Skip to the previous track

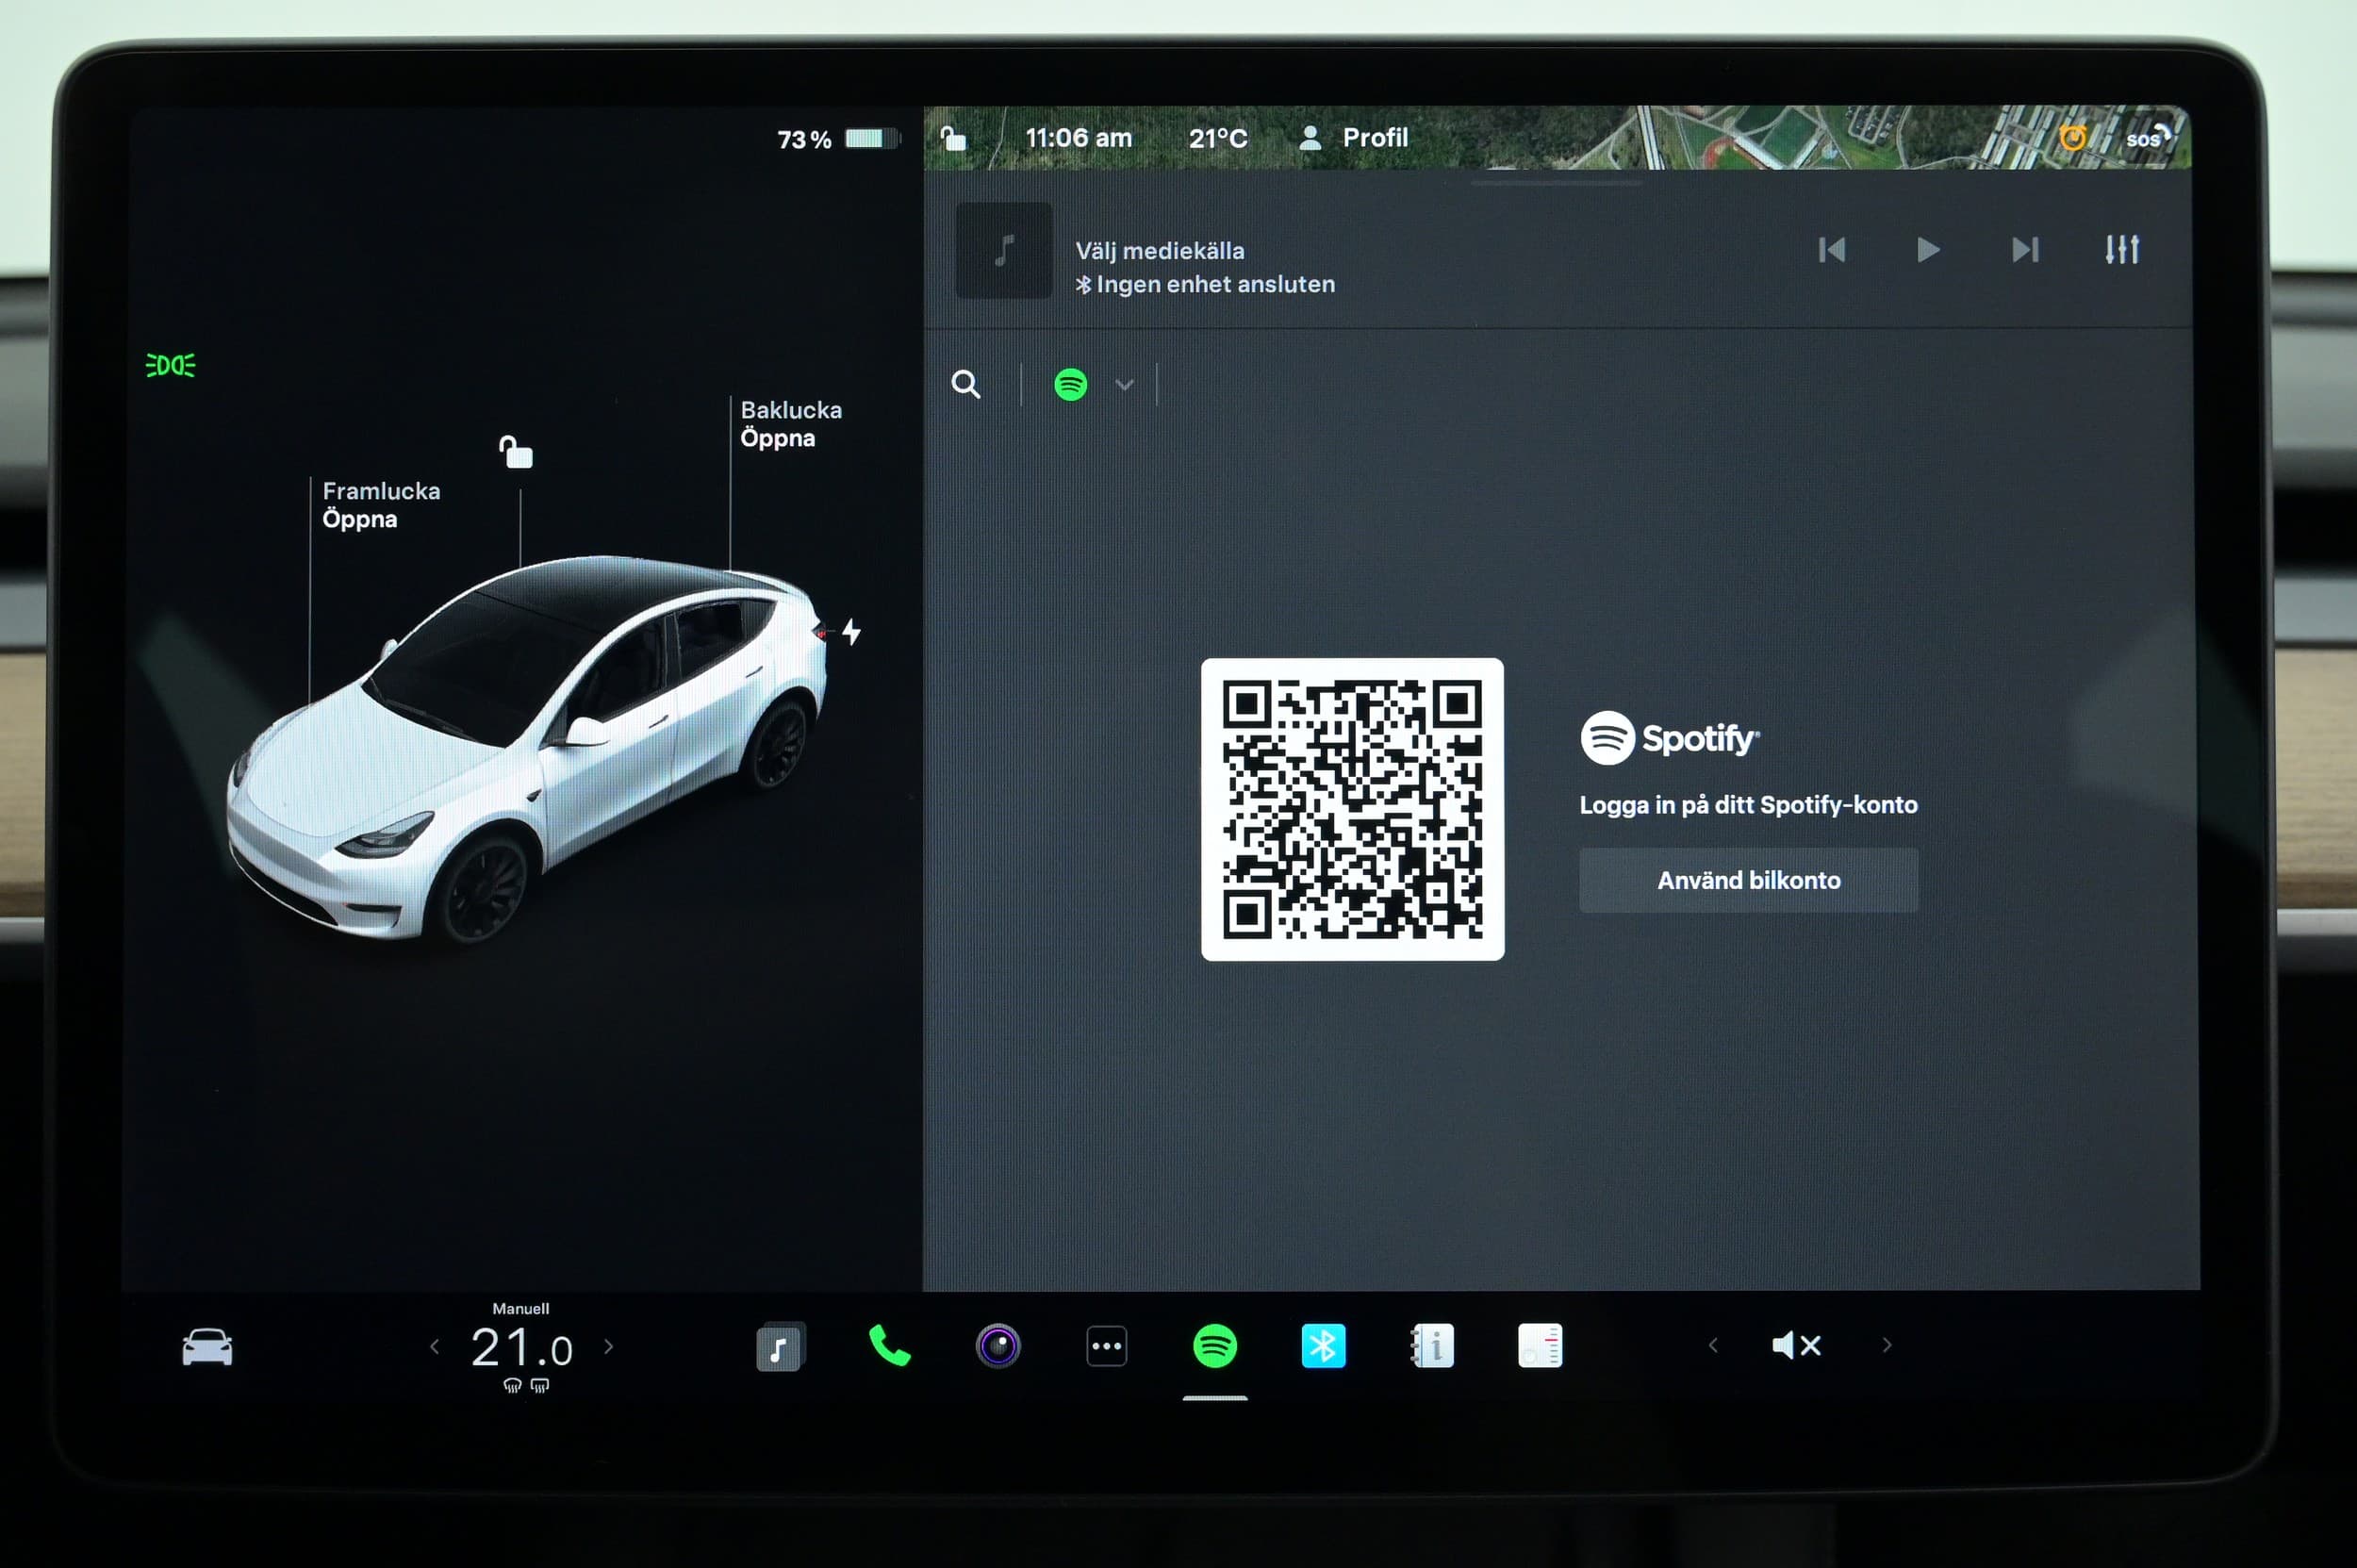coord(1832,250)
